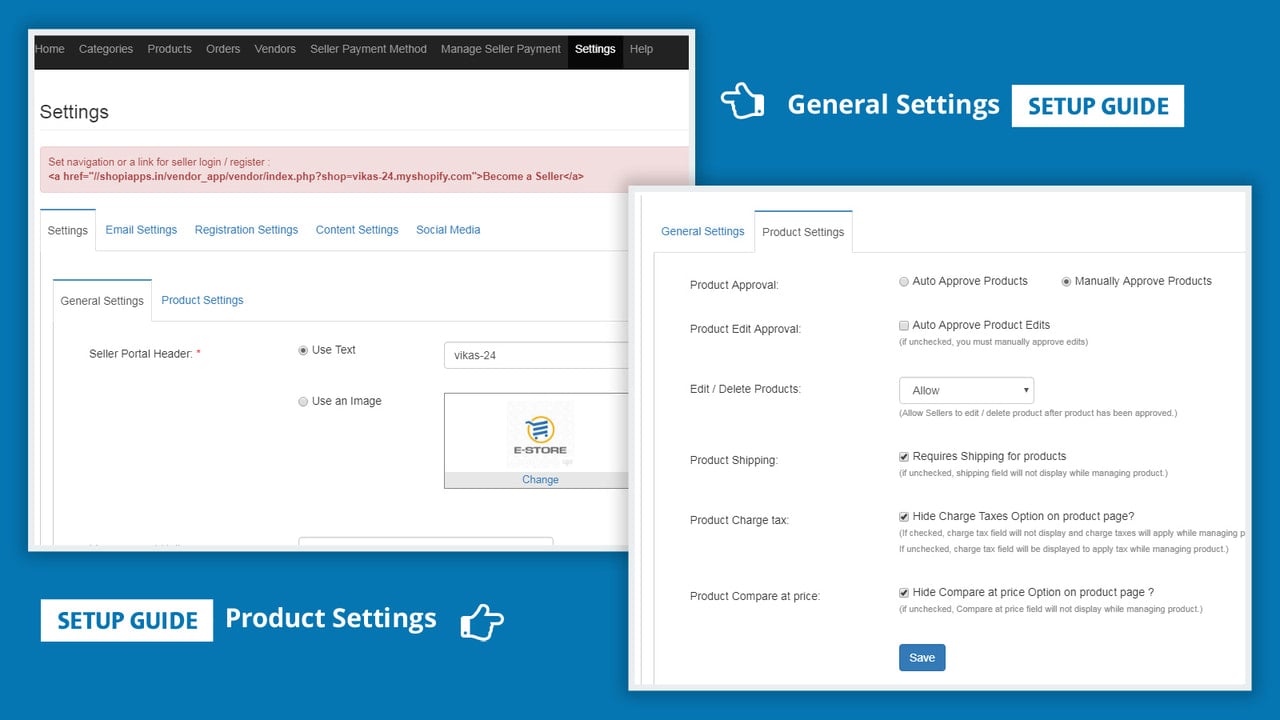
Task: Select the Use an Image radio button
Action: 303,401
